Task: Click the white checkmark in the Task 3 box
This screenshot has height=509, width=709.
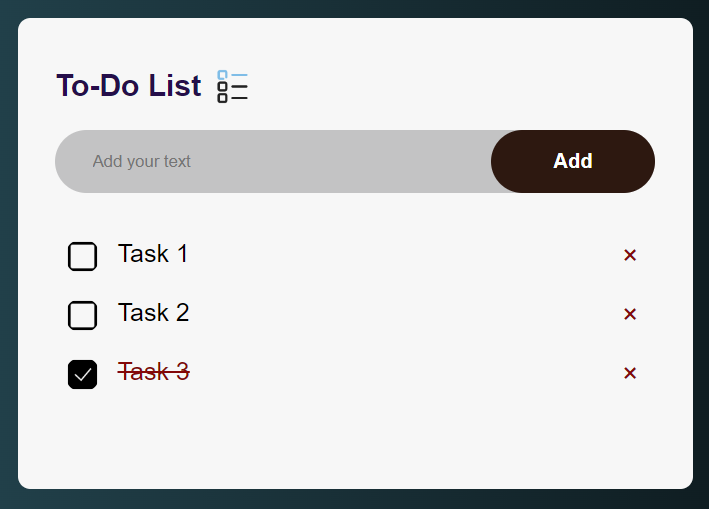Action: coord(83,375)
